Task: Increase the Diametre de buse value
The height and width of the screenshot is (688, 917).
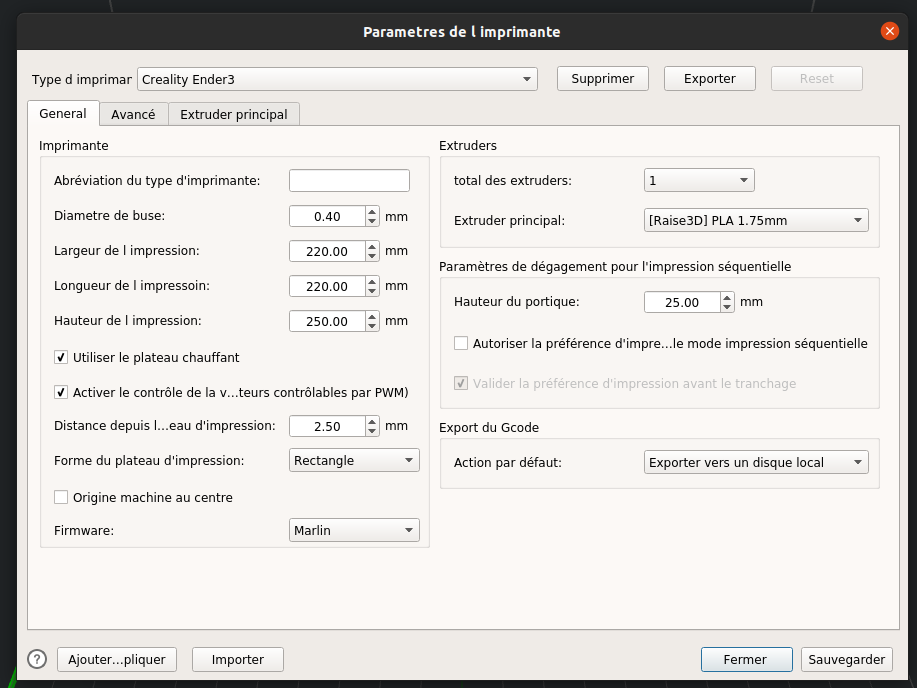Action: [372, 211]
